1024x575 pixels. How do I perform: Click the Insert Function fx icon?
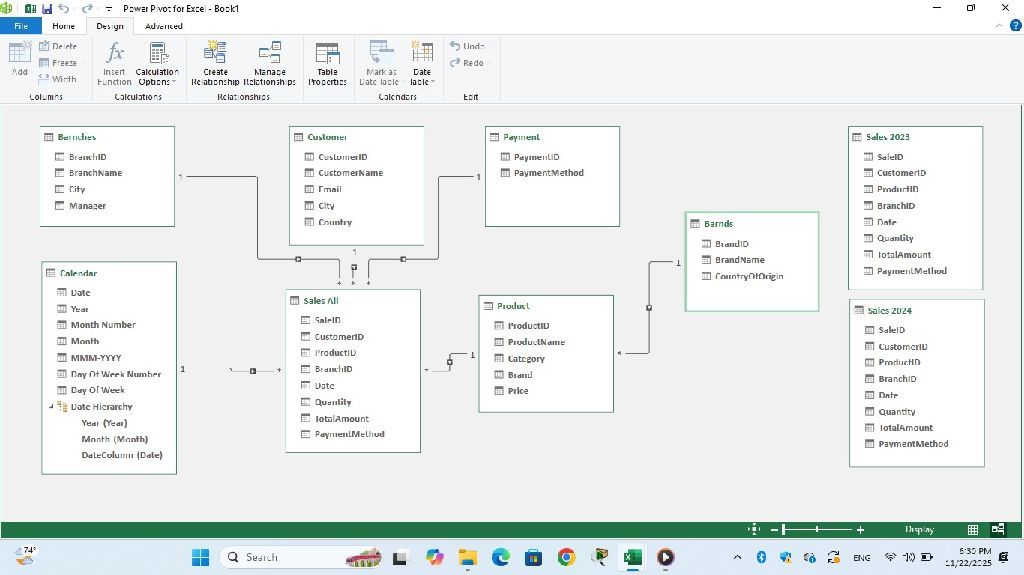pos(115,54)
